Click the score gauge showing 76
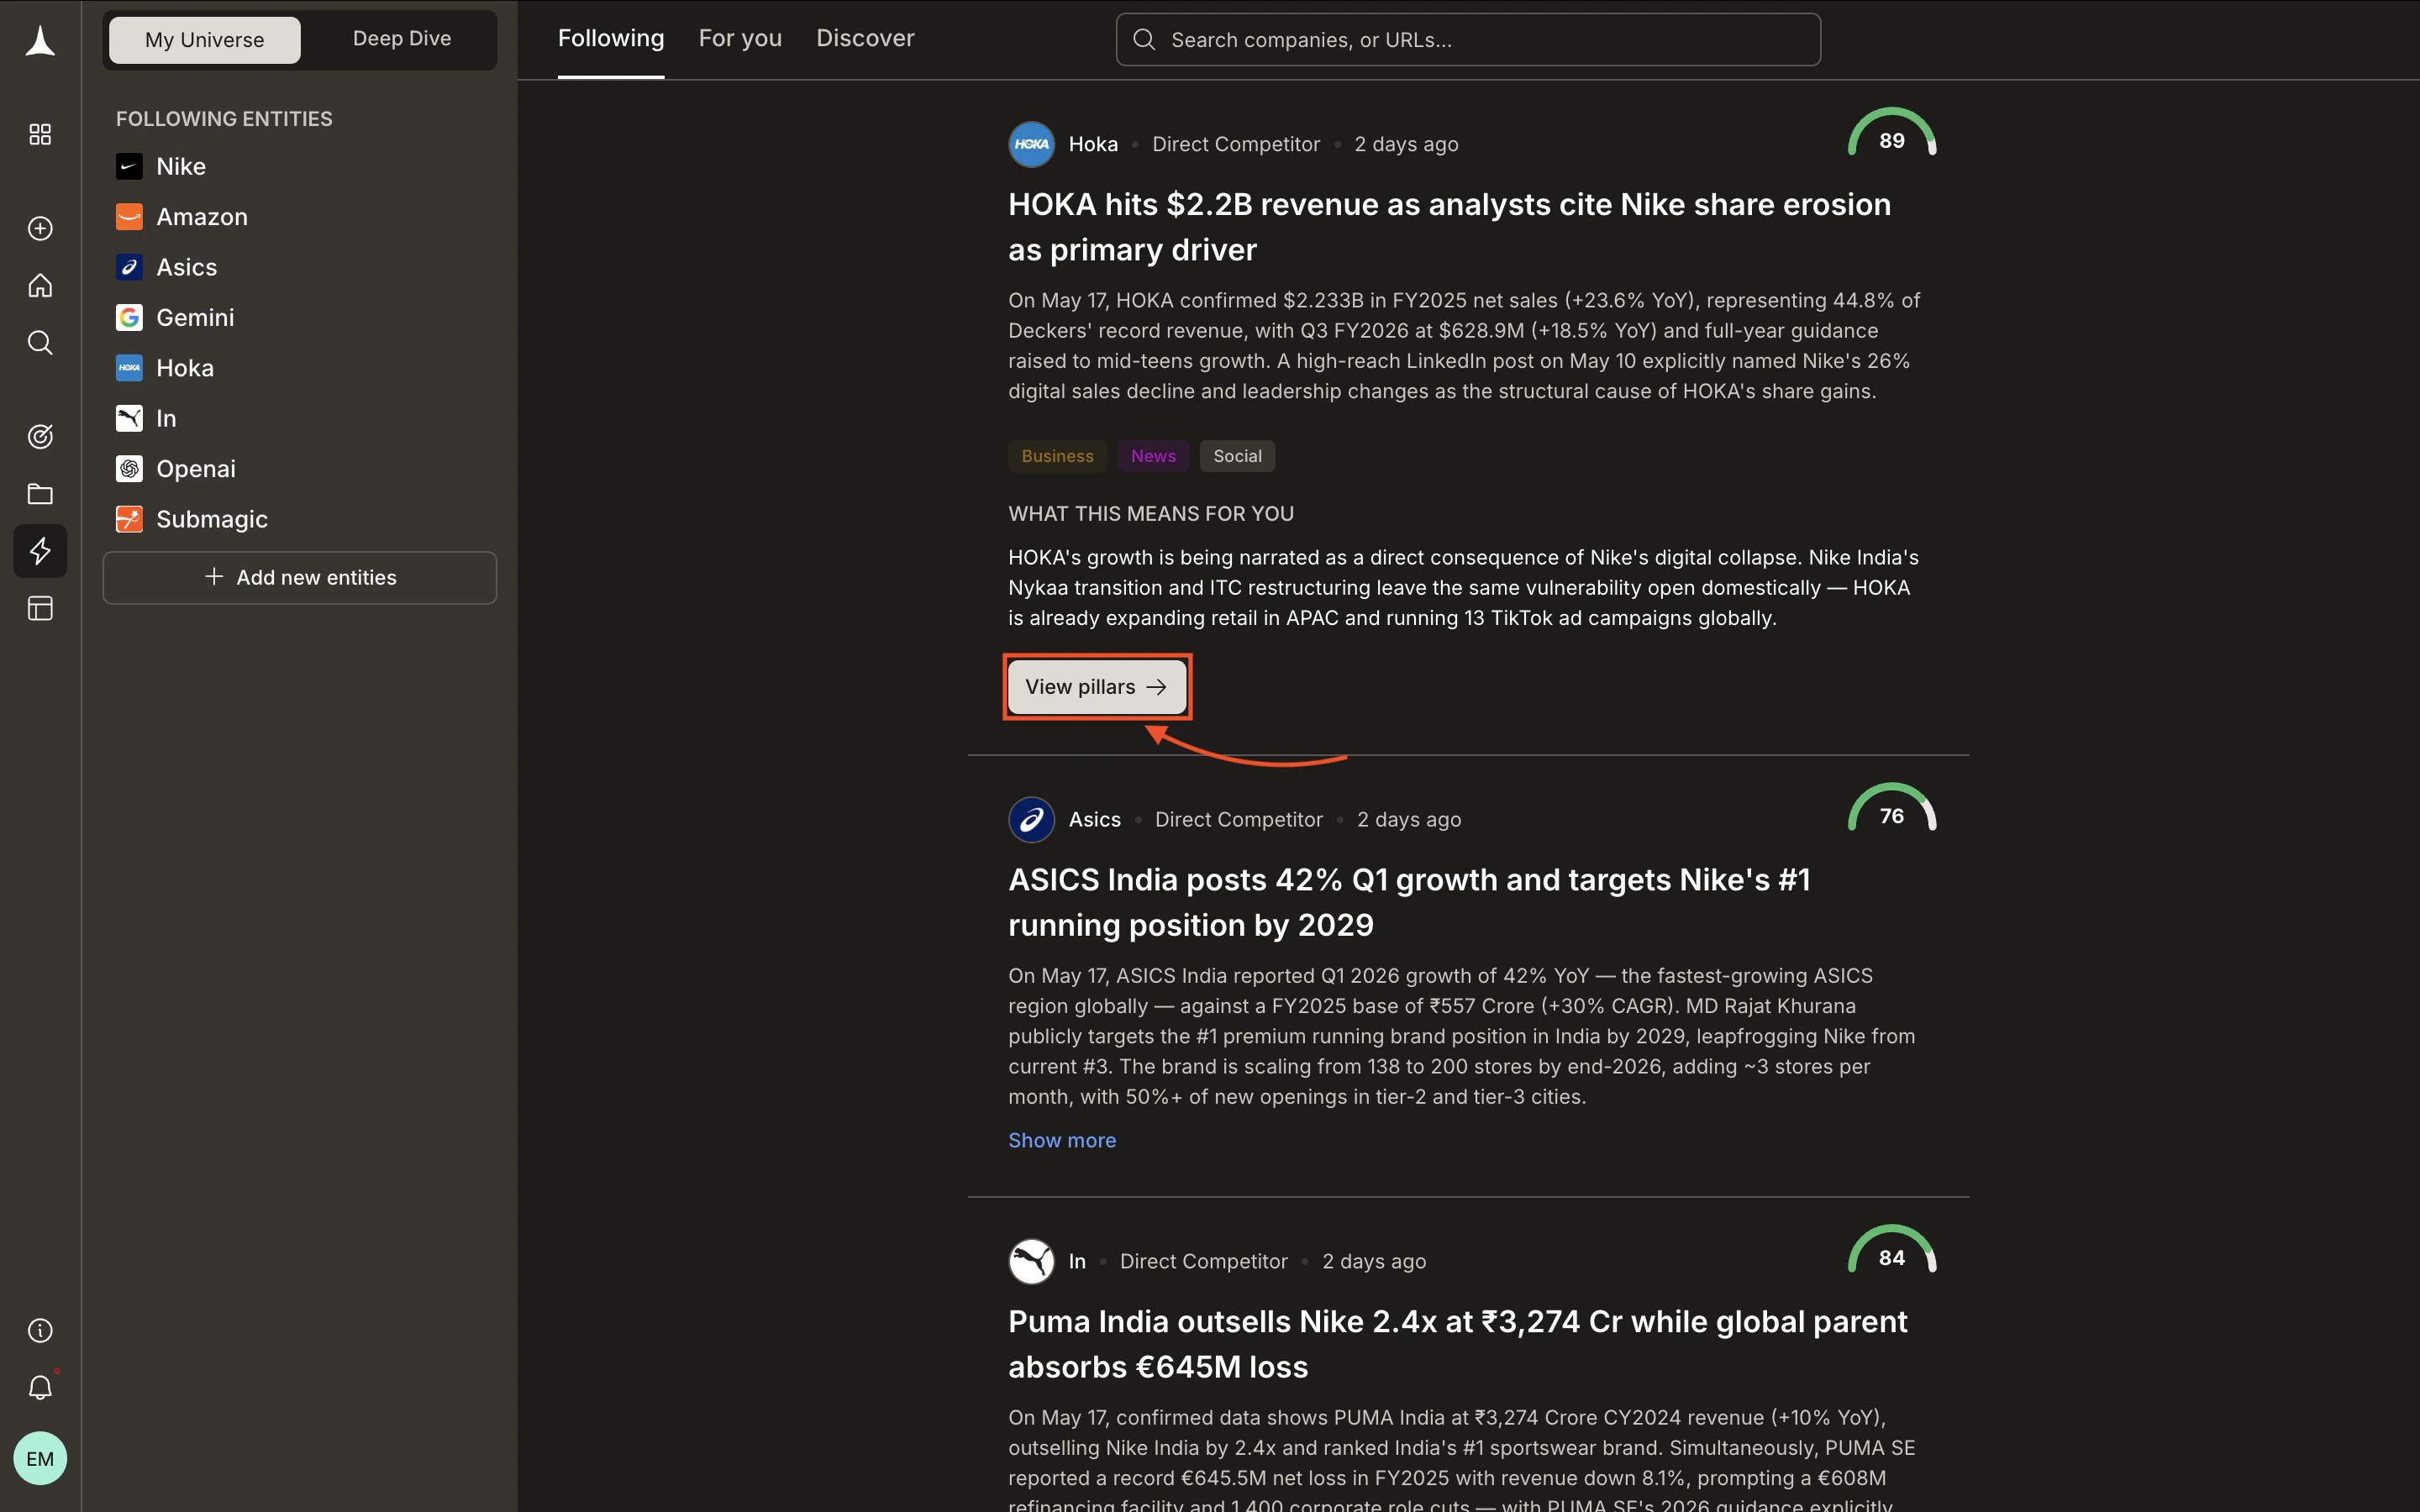This screenshot has width=2420, height=1512. coord(1891,808)
